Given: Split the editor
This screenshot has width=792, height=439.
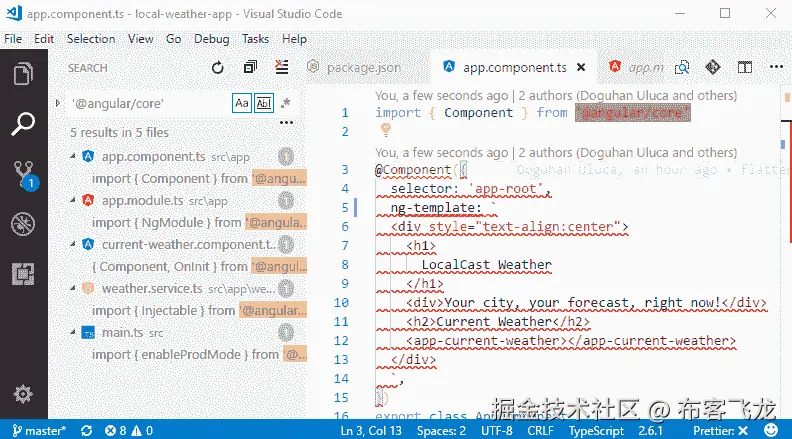Looking at the screenshot, I should pos(745,67).
